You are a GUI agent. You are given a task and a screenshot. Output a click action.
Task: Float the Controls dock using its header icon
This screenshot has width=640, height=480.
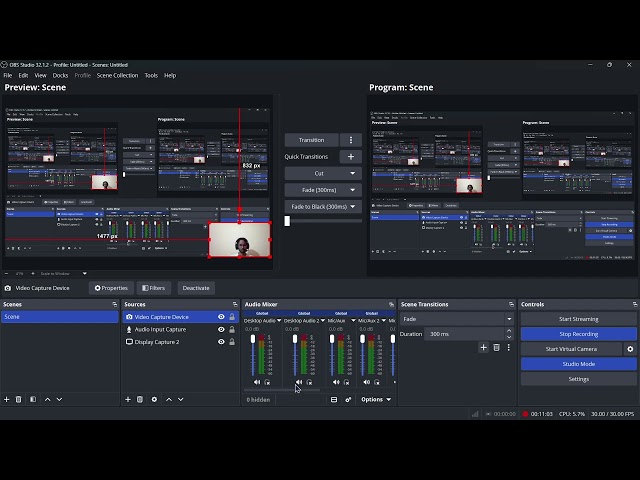(635, 304)
